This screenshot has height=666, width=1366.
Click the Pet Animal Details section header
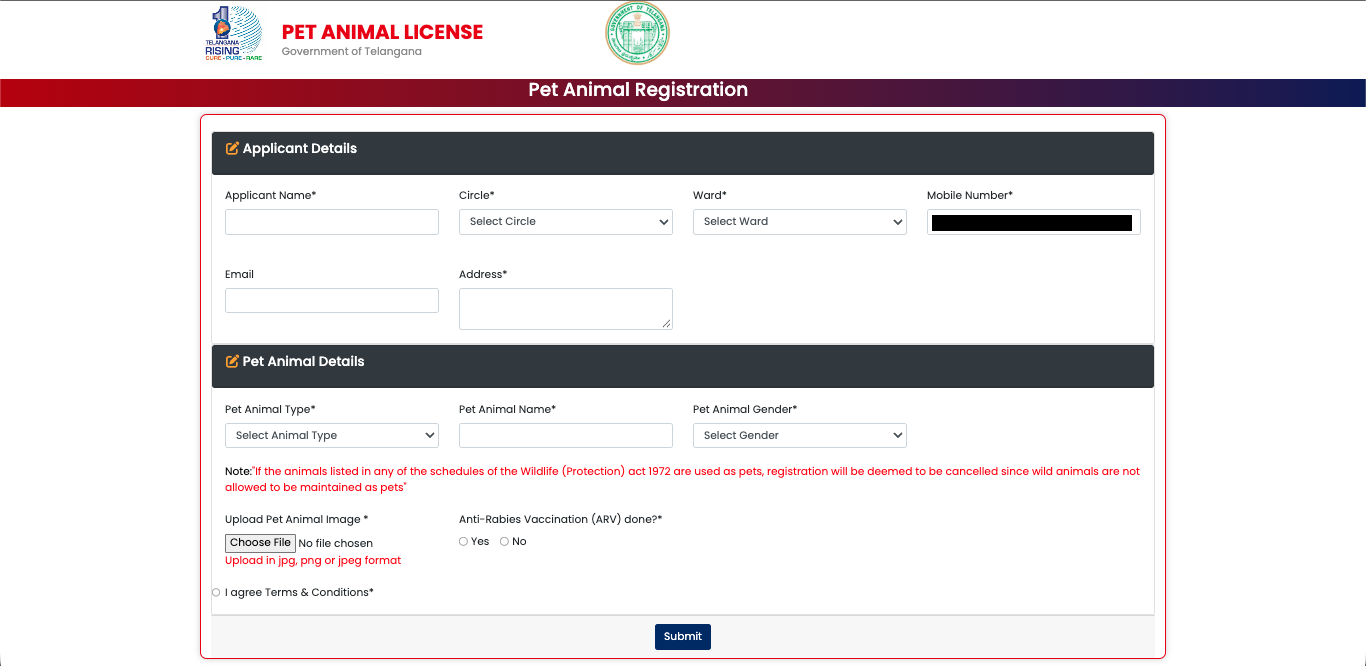click(683, 366)
